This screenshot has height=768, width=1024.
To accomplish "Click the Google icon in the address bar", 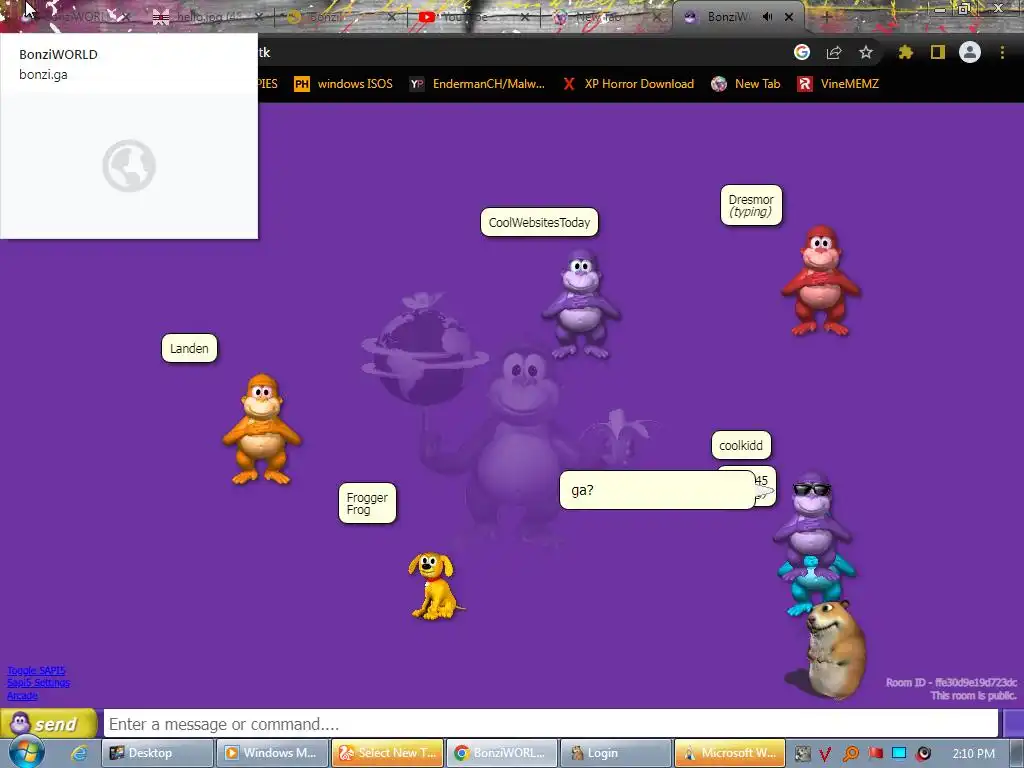I will 802,52.
